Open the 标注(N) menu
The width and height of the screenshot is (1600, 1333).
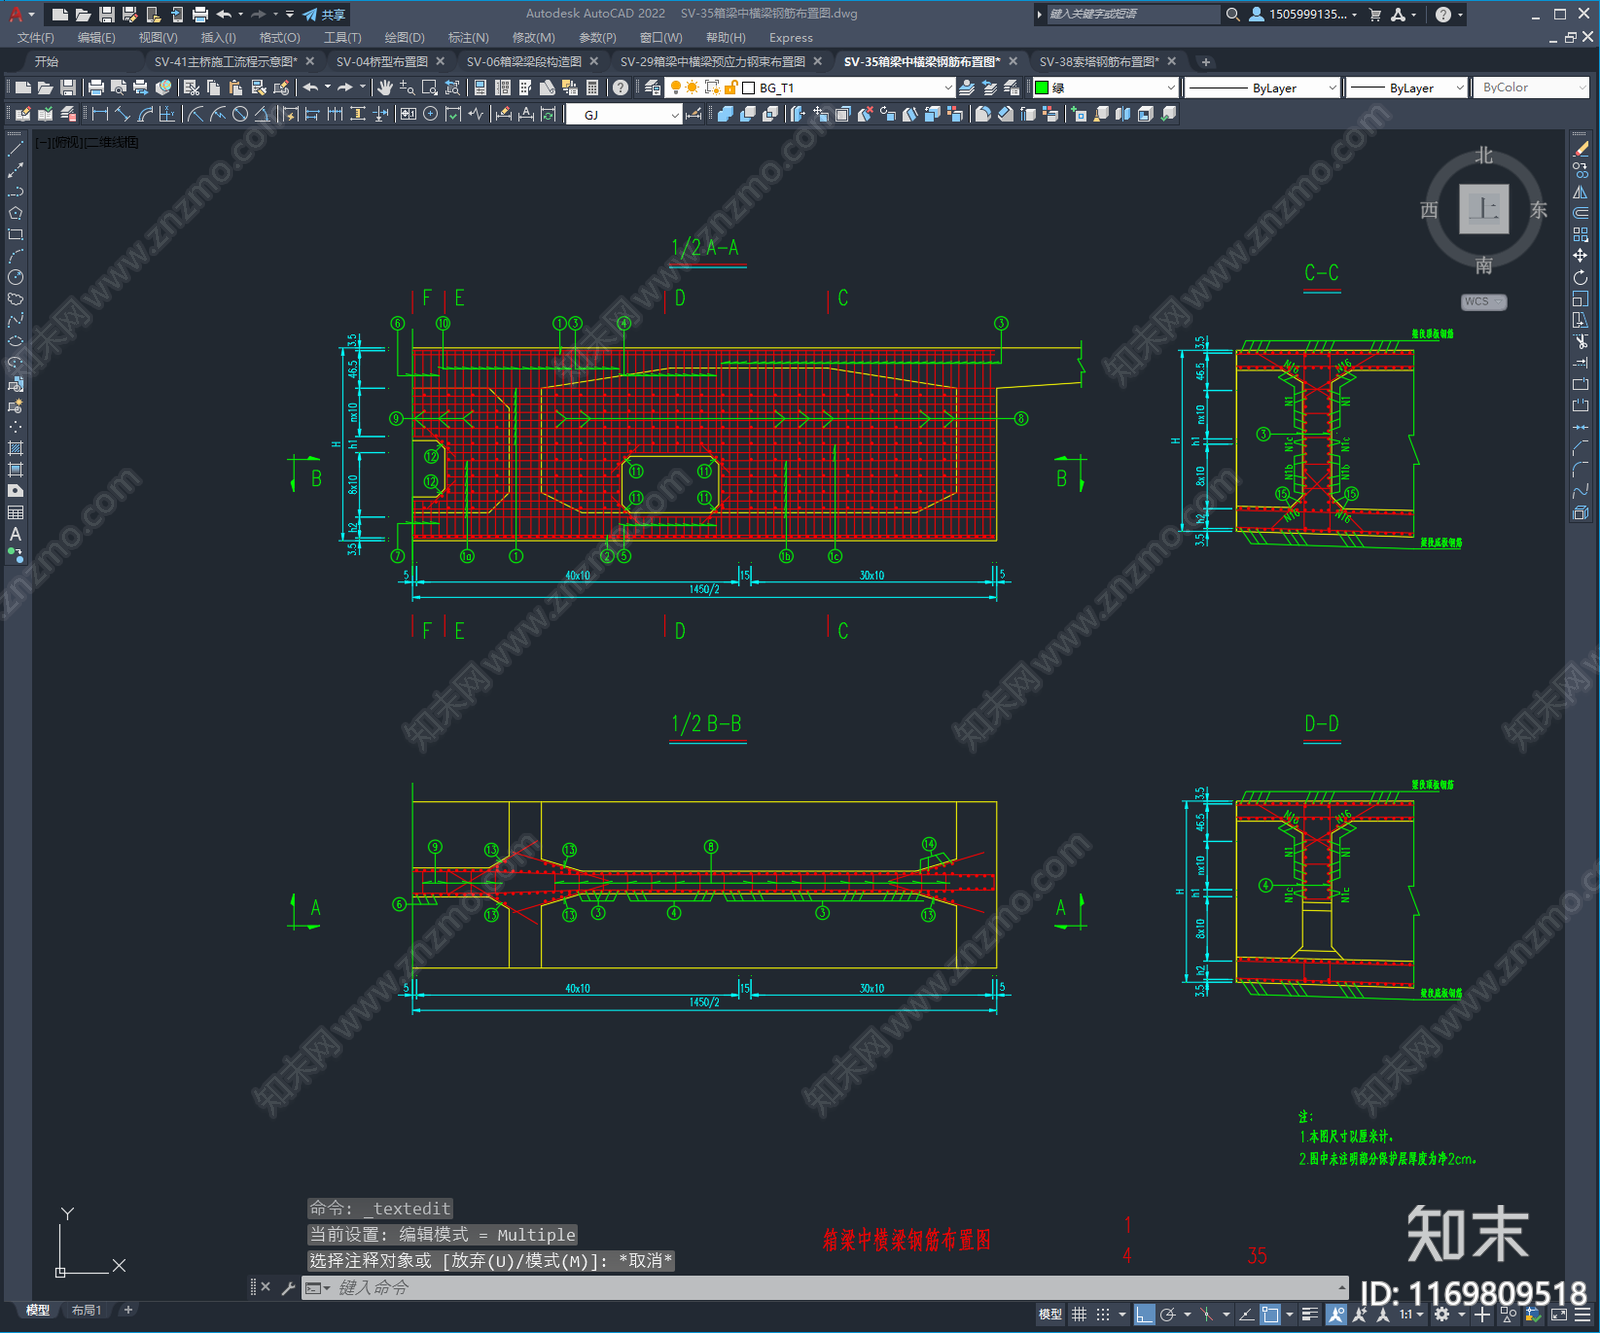coord(468,37)
